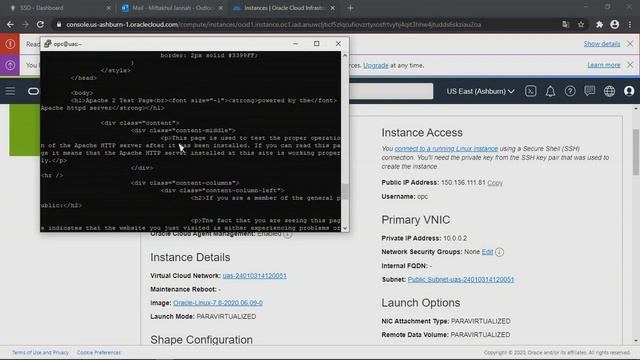The image size is (640, 360).
Task: Click the Upgrade link in the banner
Action: click(x=376, y=65)
